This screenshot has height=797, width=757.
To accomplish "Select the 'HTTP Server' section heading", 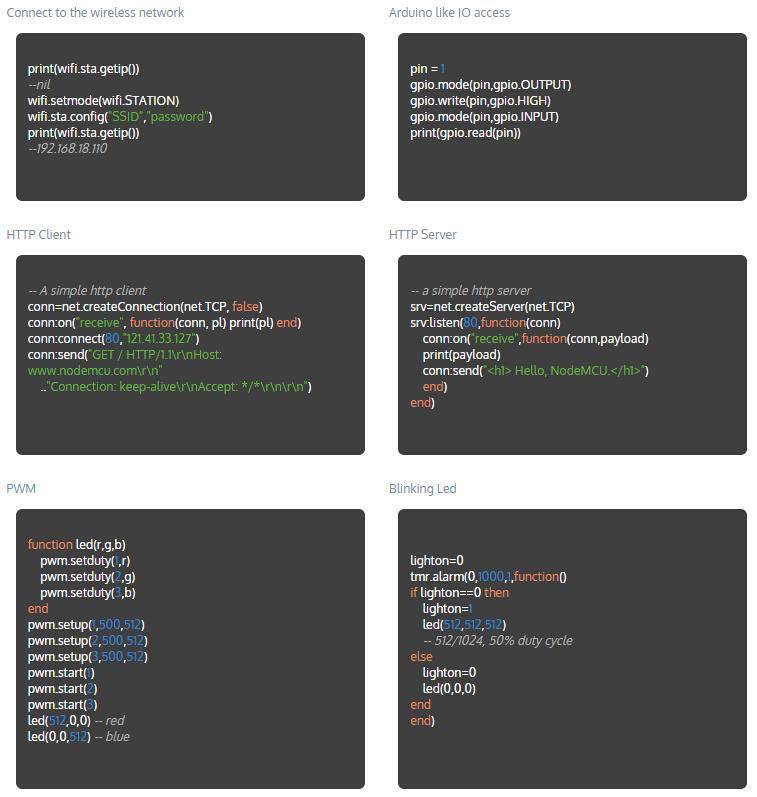I will point(422,235).
